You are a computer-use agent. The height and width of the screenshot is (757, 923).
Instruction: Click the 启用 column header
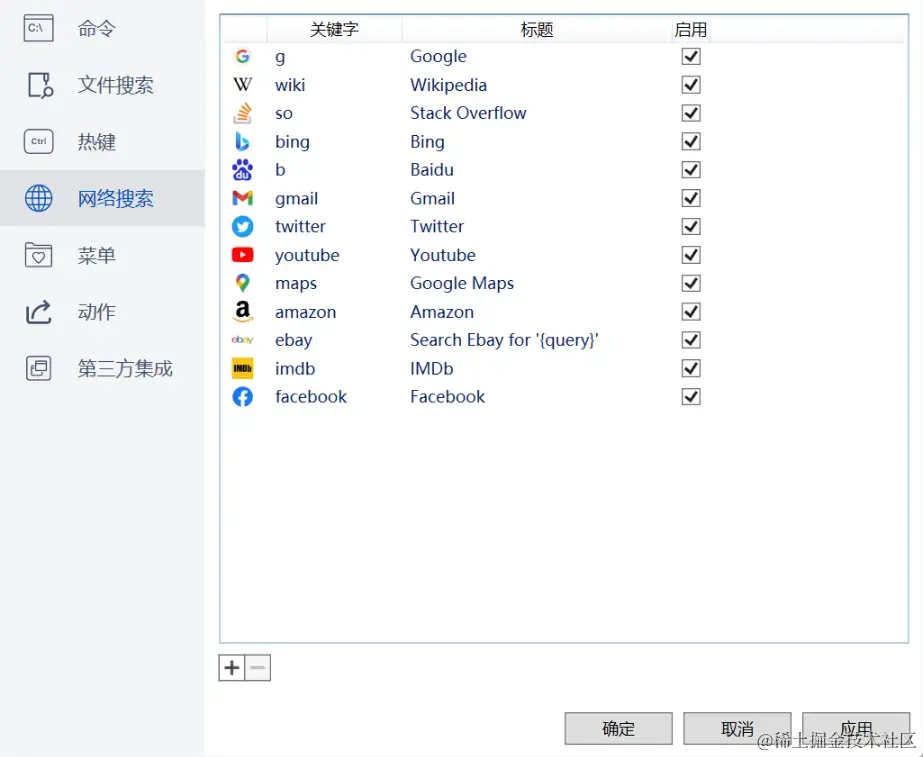pos(691,29)
